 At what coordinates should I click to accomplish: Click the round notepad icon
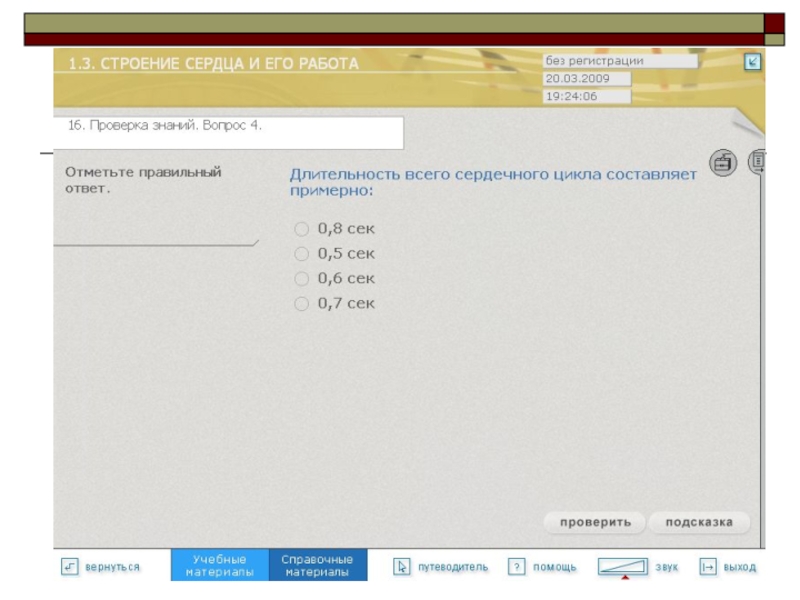click(x=757, y=162)
